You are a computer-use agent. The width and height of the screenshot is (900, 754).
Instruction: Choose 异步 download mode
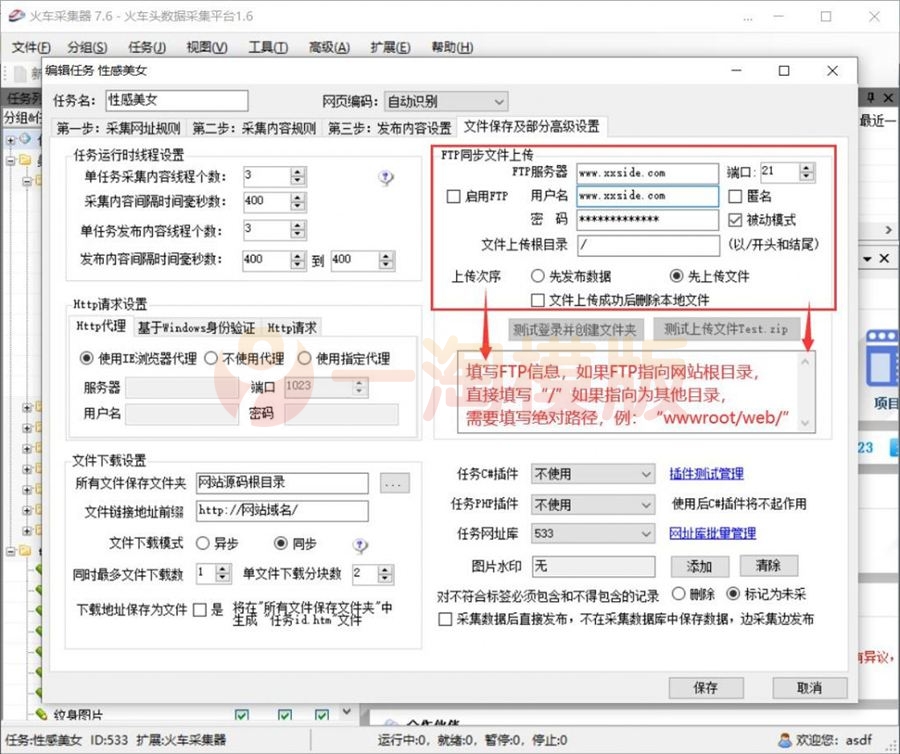point(203,543)
